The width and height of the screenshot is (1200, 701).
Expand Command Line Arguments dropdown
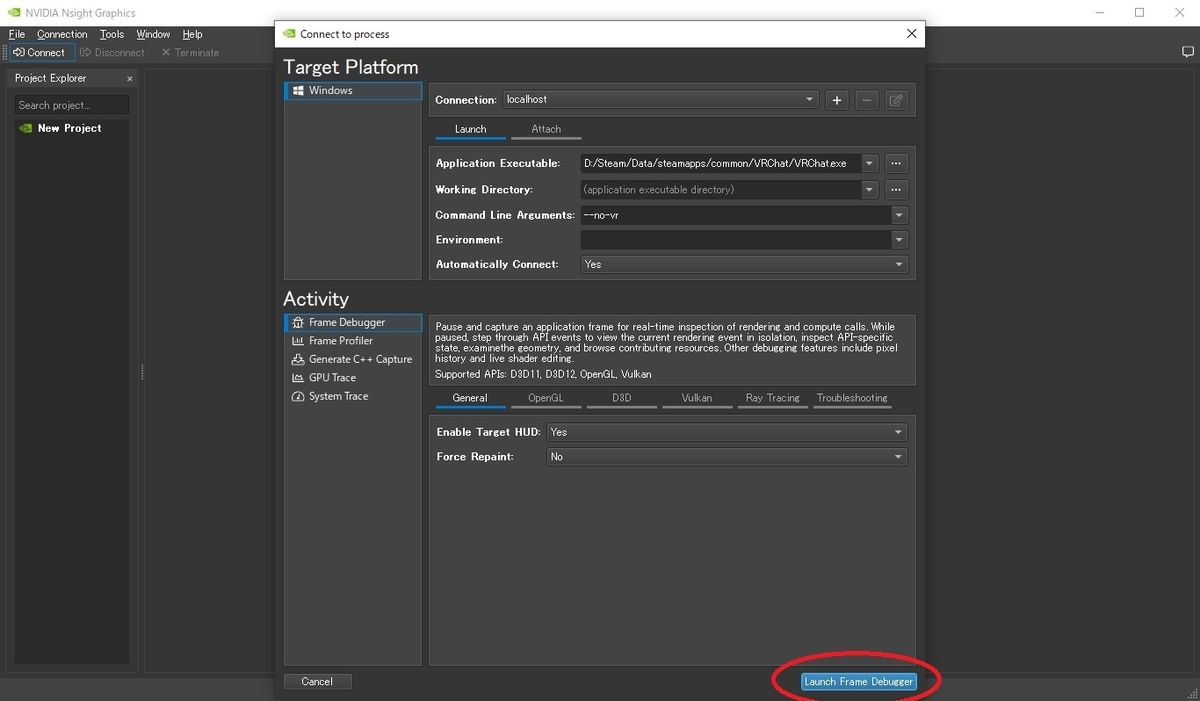899,215
